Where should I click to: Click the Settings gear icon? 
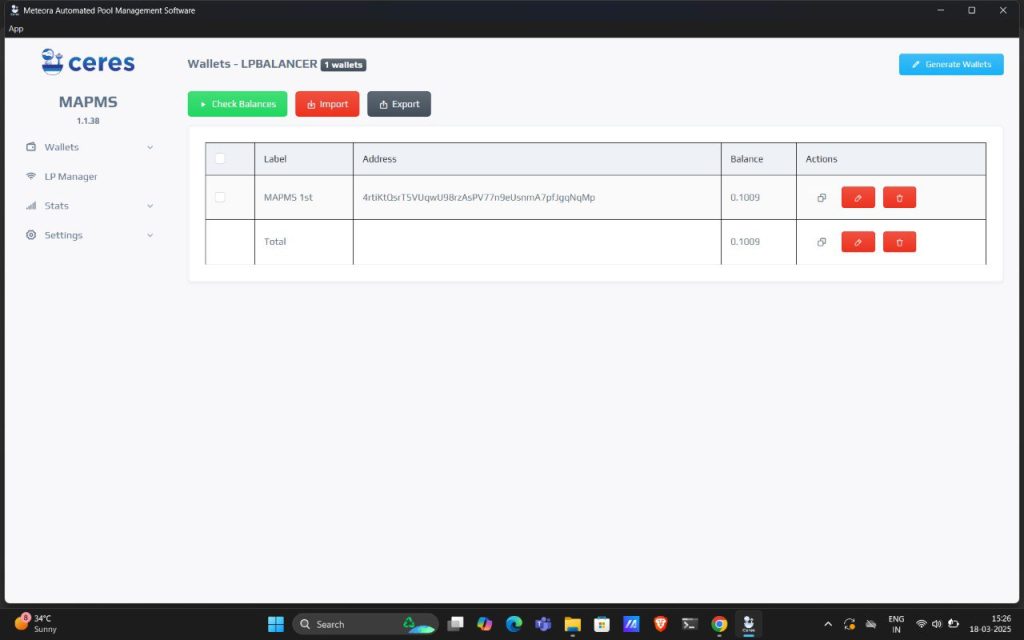31,235
